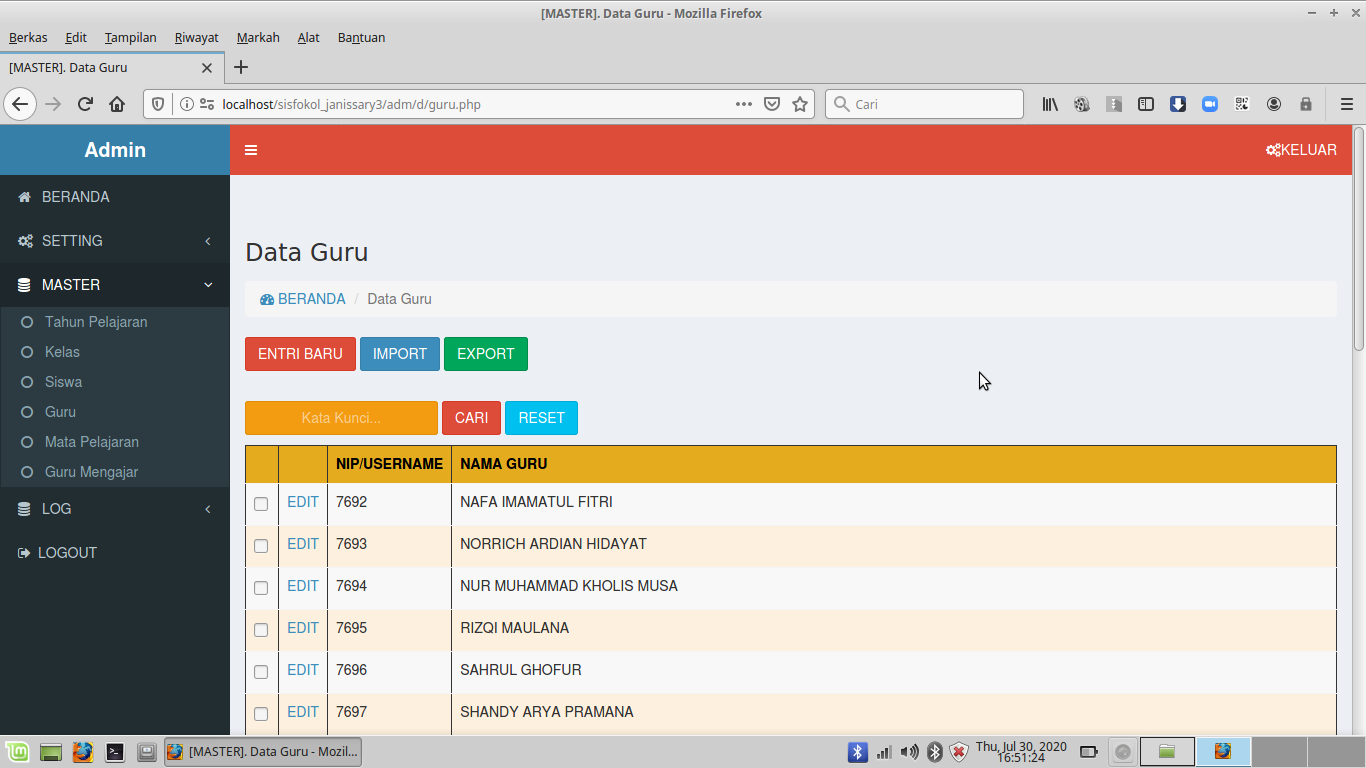Open the Bluetooth tray icon
Viewport: 1366px width, 768px height.
[857, 752]
